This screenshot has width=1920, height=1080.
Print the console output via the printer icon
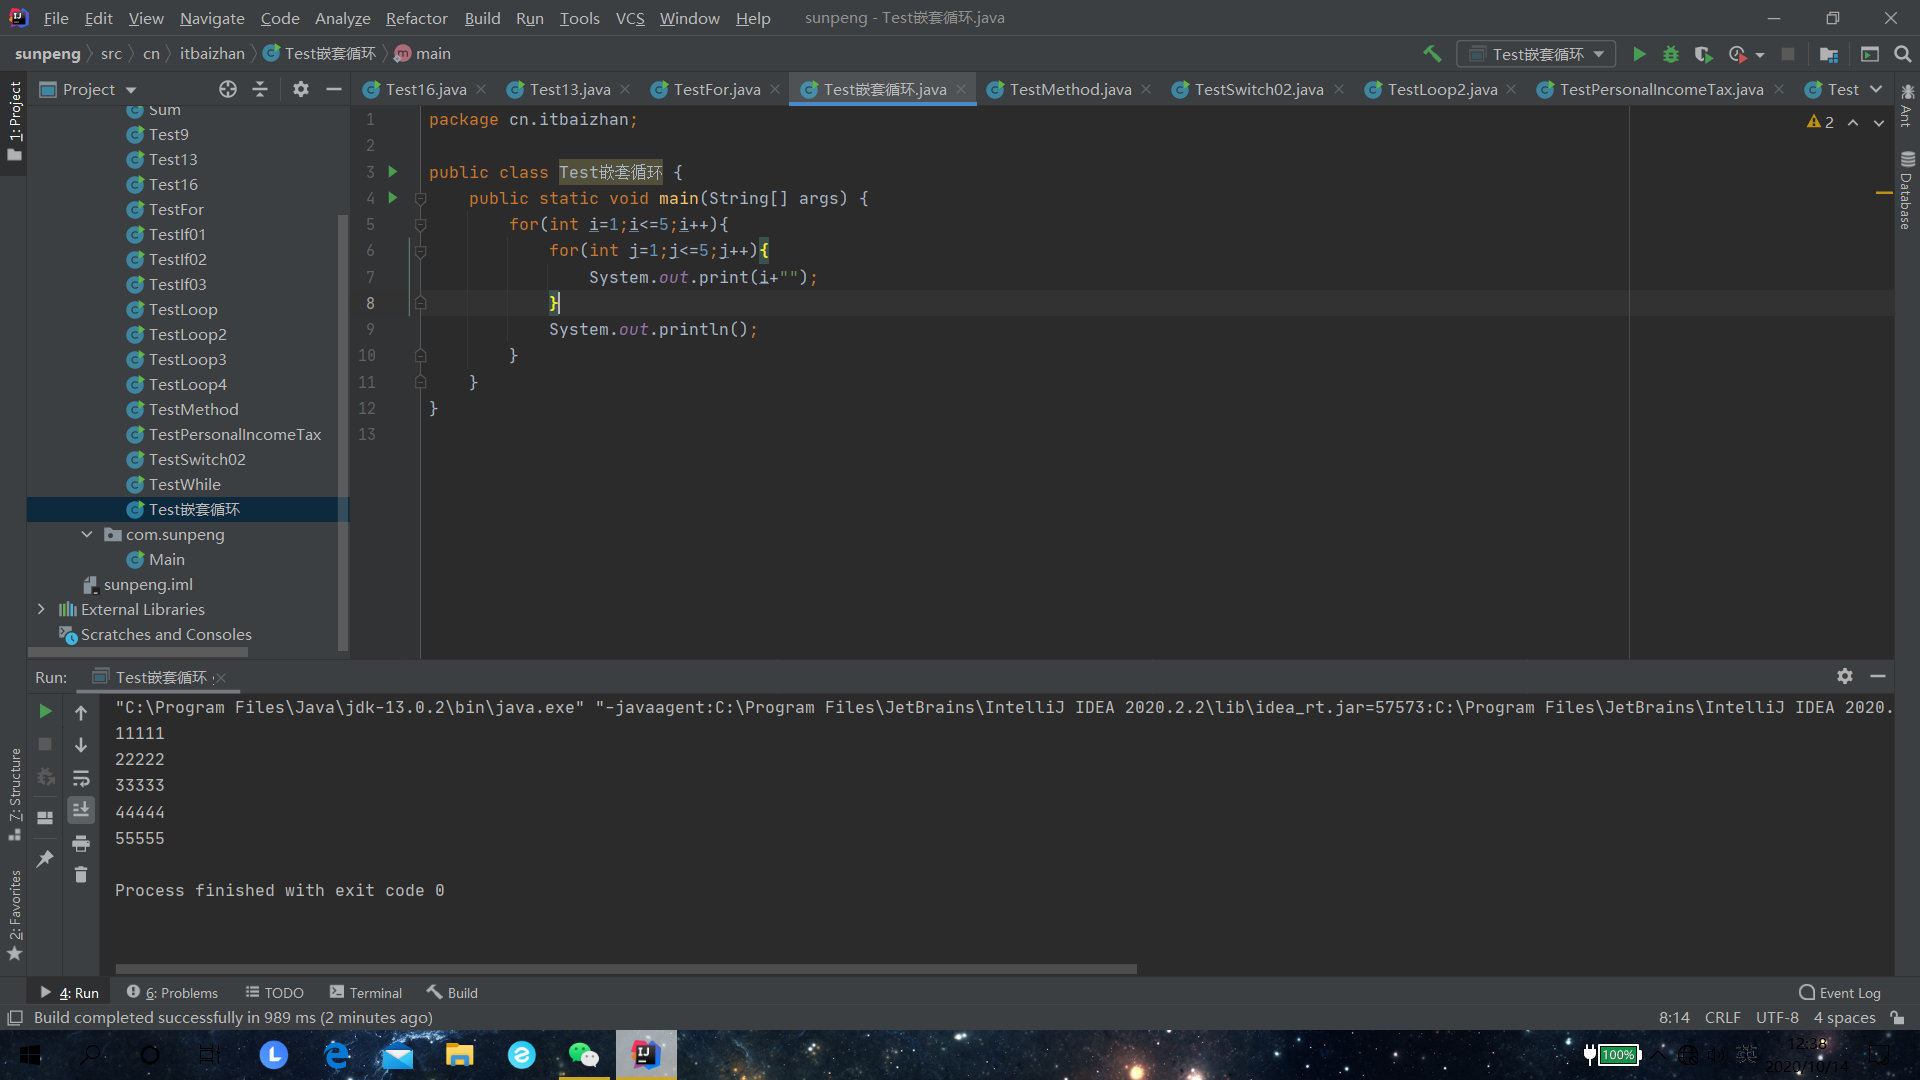(x=81, y=843)
